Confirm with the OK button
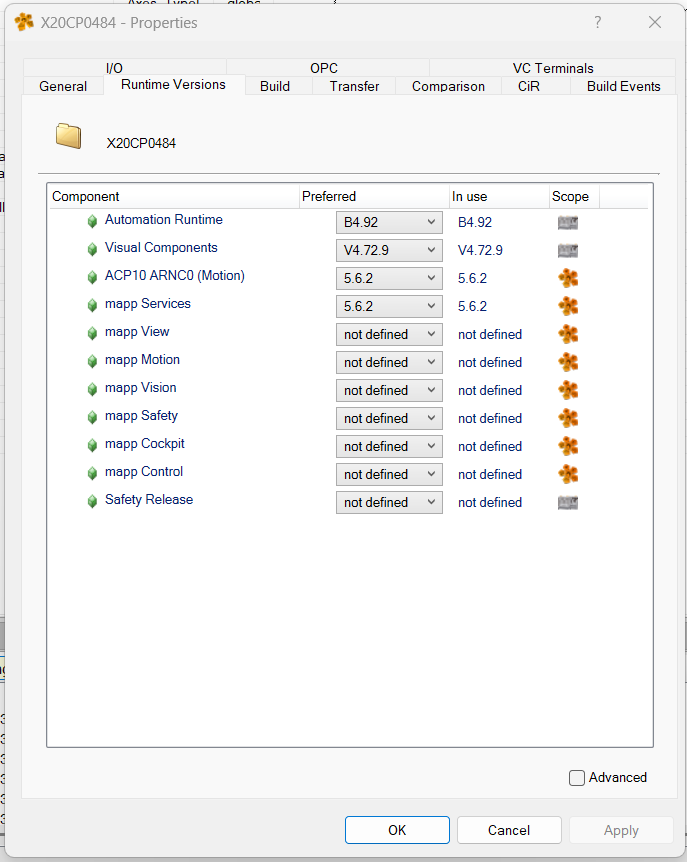This screenshot has width=687, height=862. (x=397, y=830)
